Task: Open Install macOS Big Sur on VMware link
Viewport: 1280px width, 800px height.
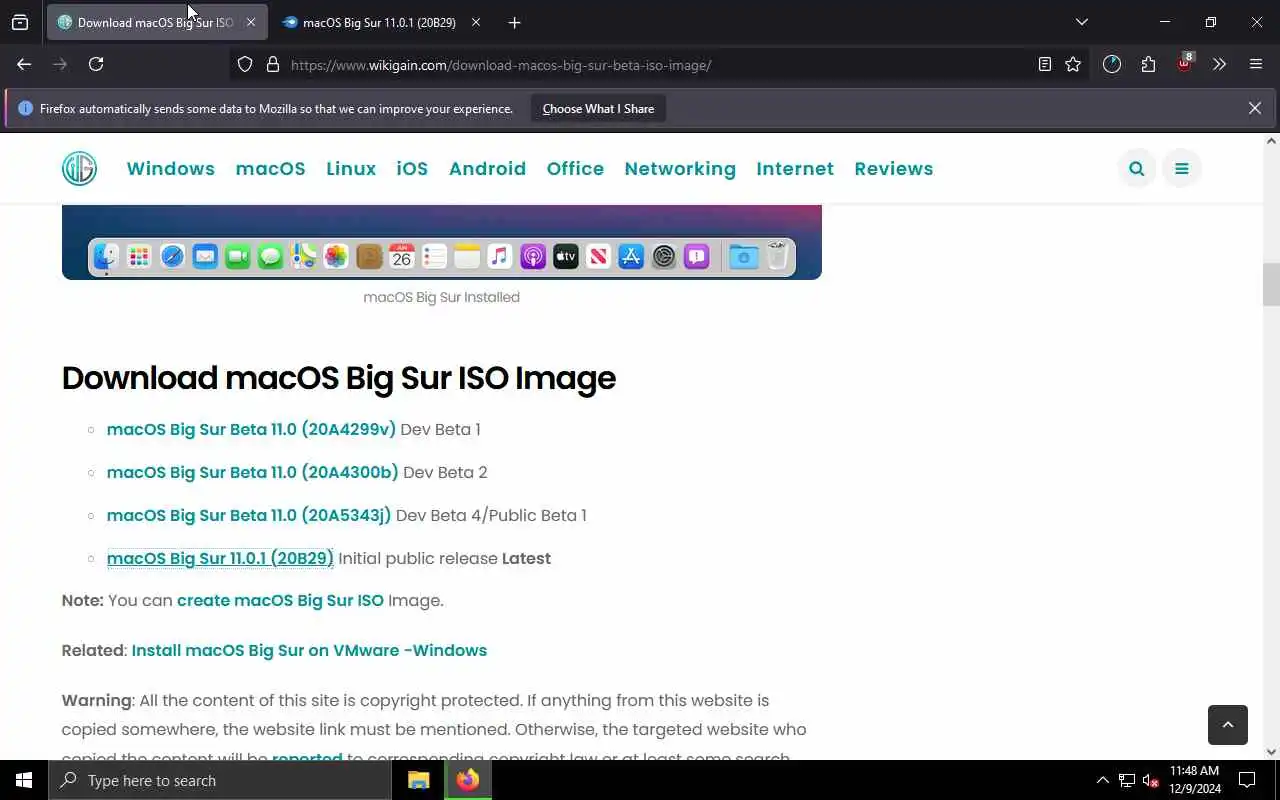Action: 309,650
